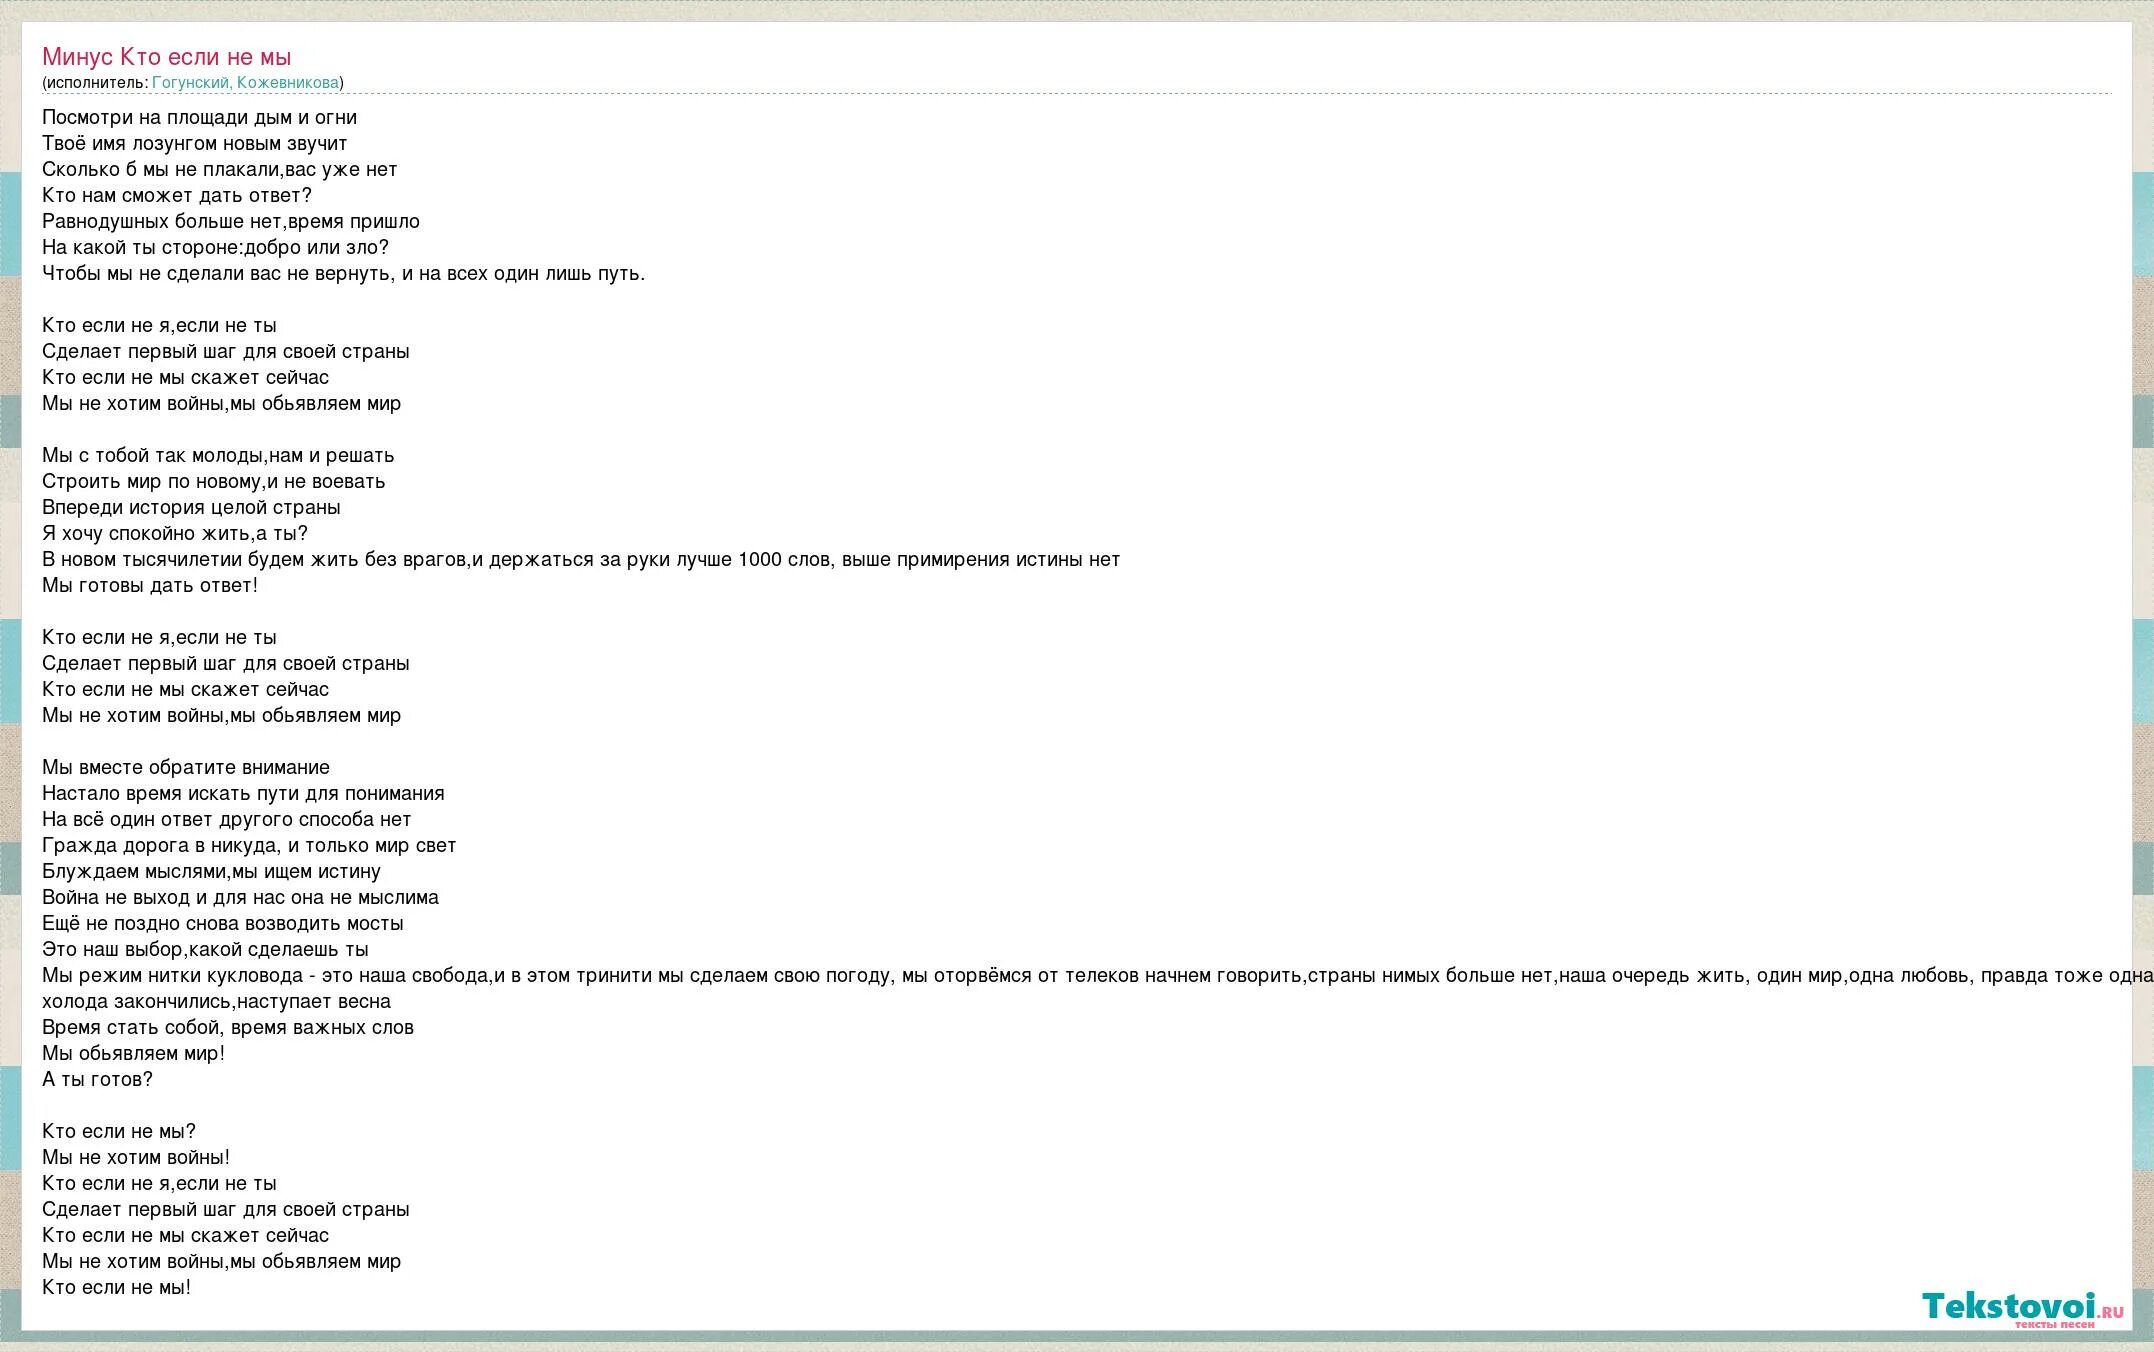The height and width of the screenshot is (1352, 2154).
Task: Click the site favicon icon top-left
Action: [12, 12]
